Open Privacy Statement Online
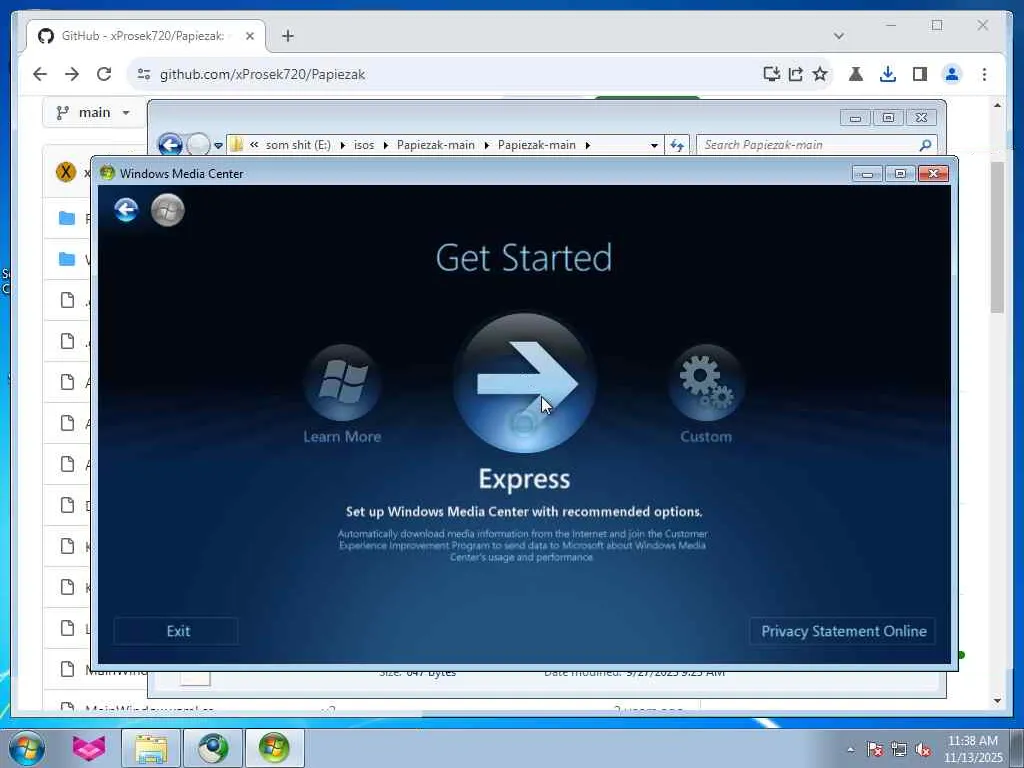The image size is (1024, 768). (843, 631)
